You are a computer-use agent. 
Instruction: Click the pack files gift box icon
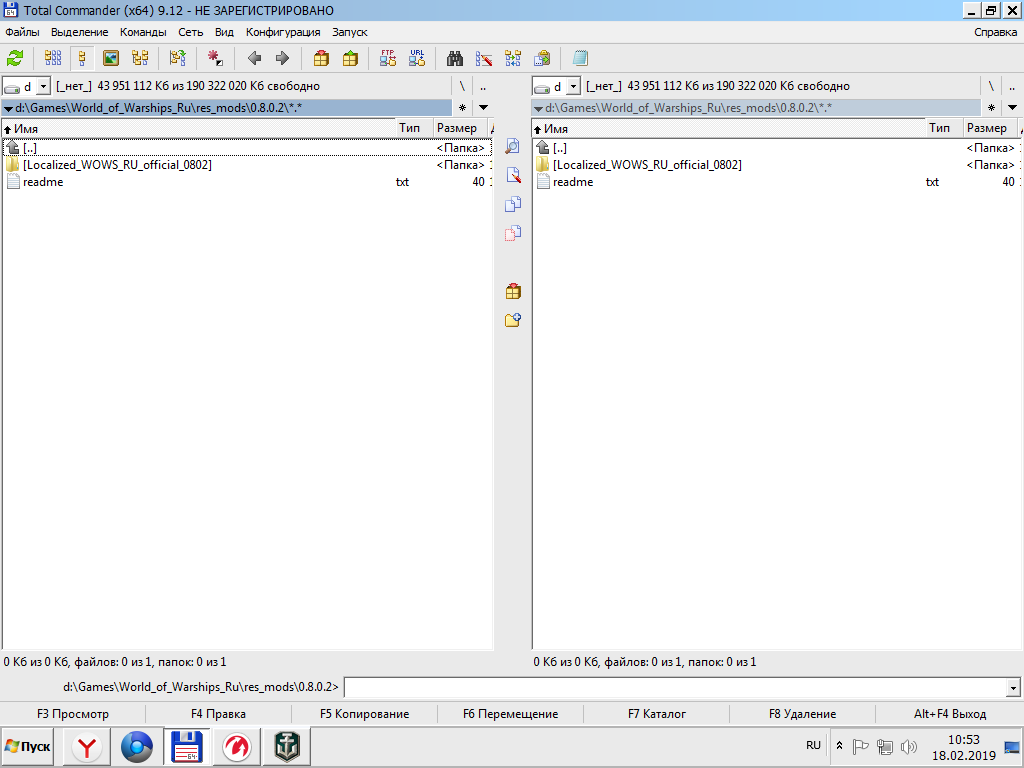(x=321, y=59)
